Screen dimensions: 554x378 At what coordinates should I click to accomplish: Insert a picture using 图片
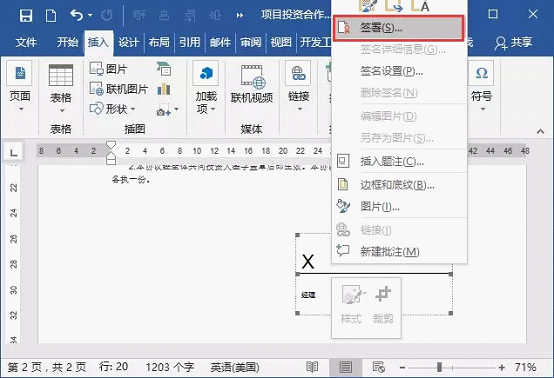point(108,69)
